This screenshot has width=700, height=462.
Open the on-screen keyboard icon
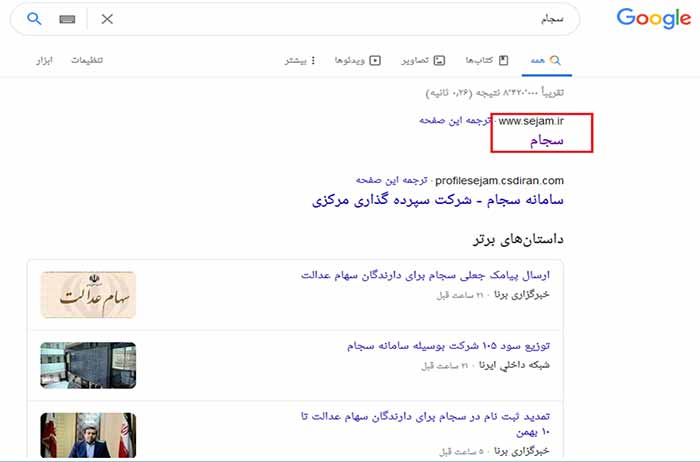[67, 19]
